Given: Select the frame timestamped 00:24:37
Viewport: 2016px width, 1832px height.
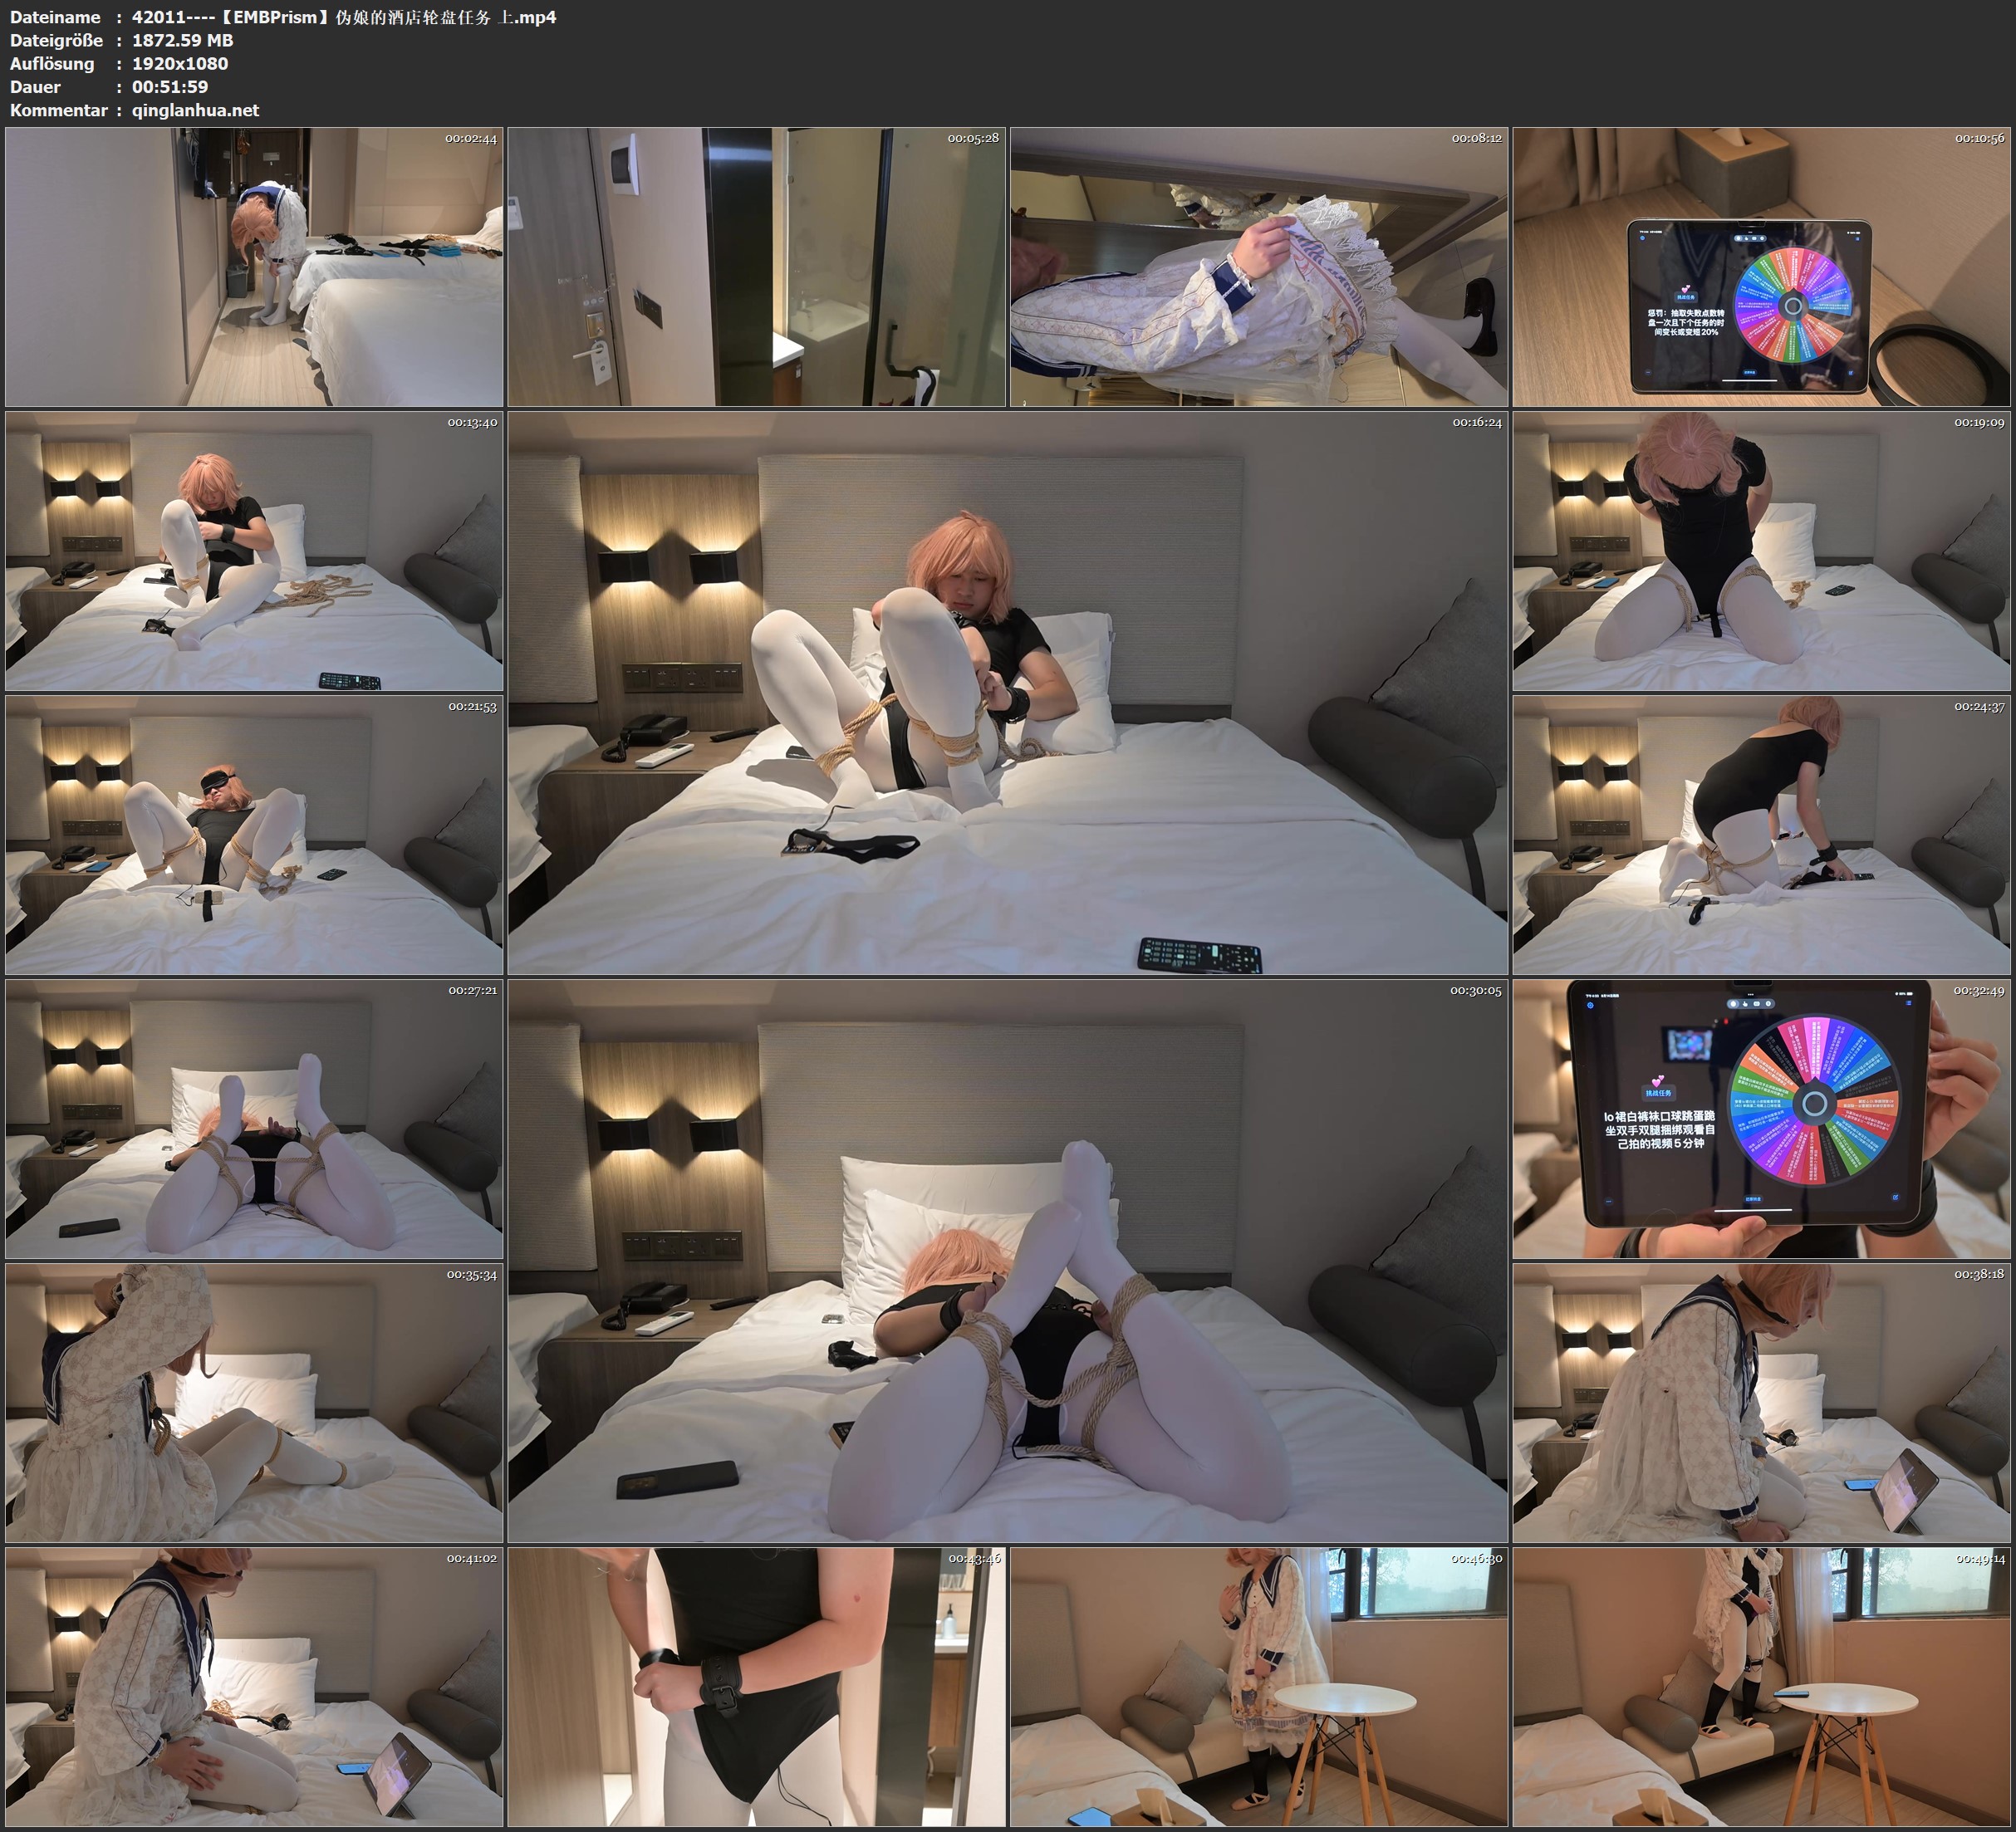Looking at the screenshot, I should [x=1762, y=835].
